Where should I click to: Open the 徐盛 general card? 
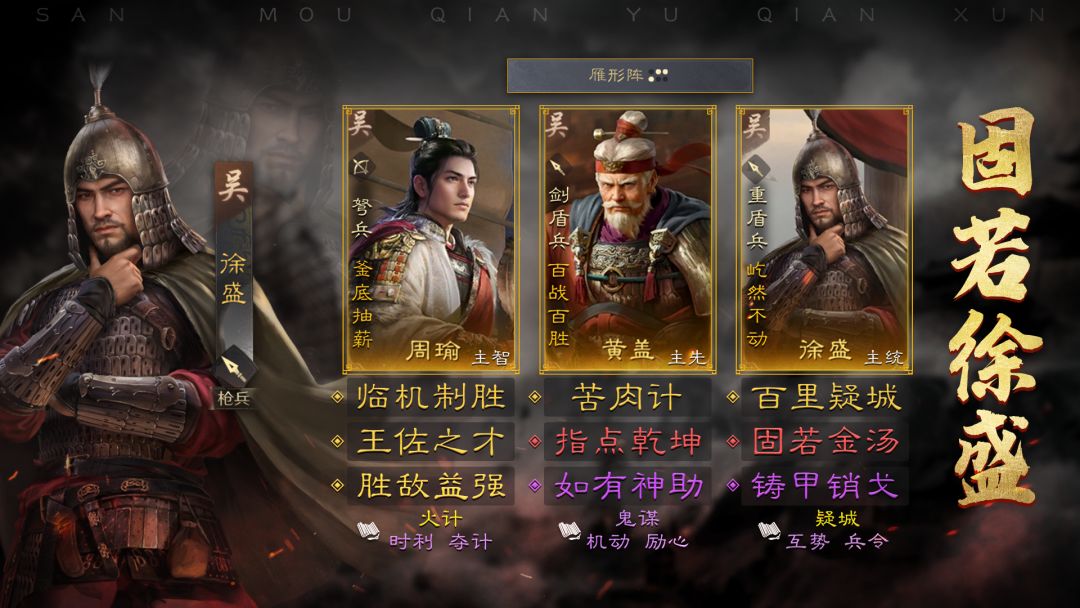824,239
